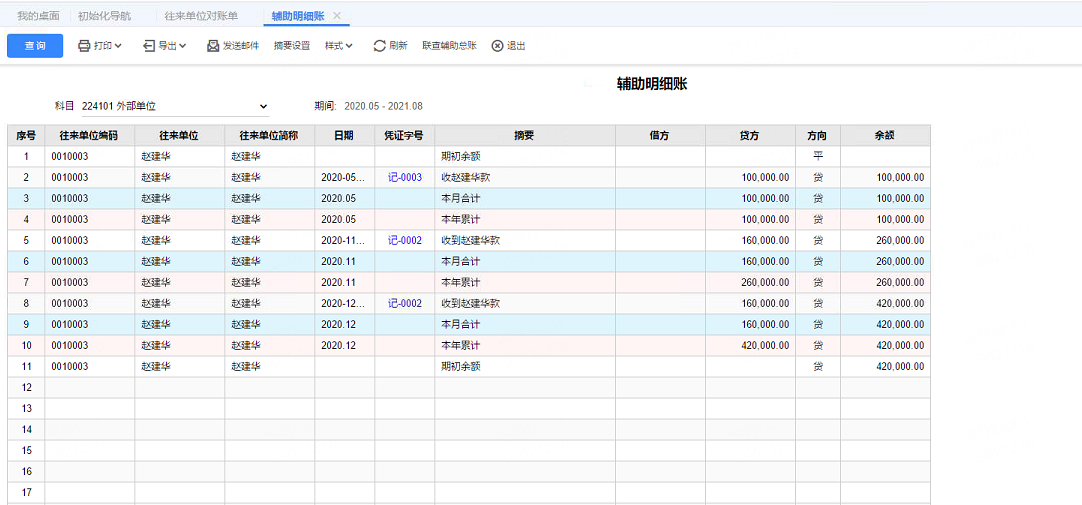Open the 科目 224101 外部单位 dropdown
The image size is (1082, 505).
175,106
